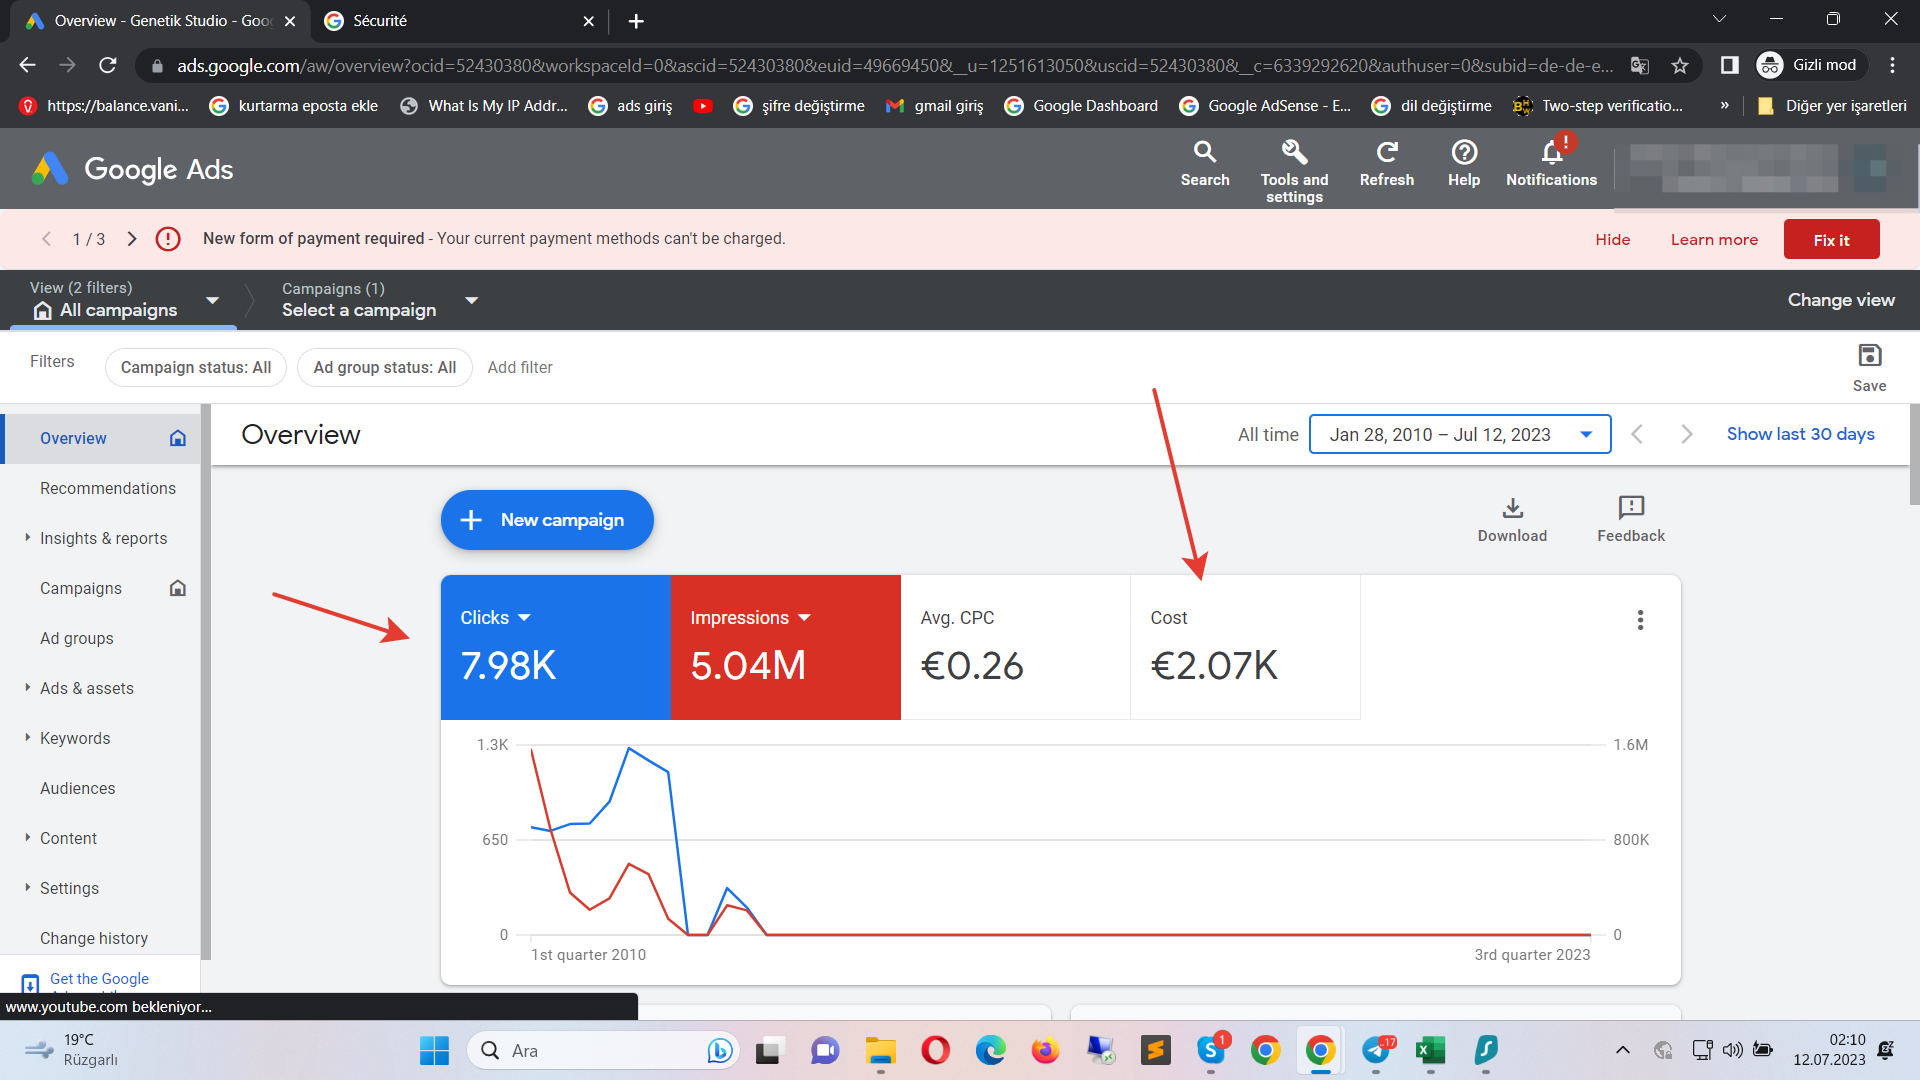This screenshot has width=1920, height=1080.
Task: Switch to the Sécurité browser tab
Action: click(460, 21)
